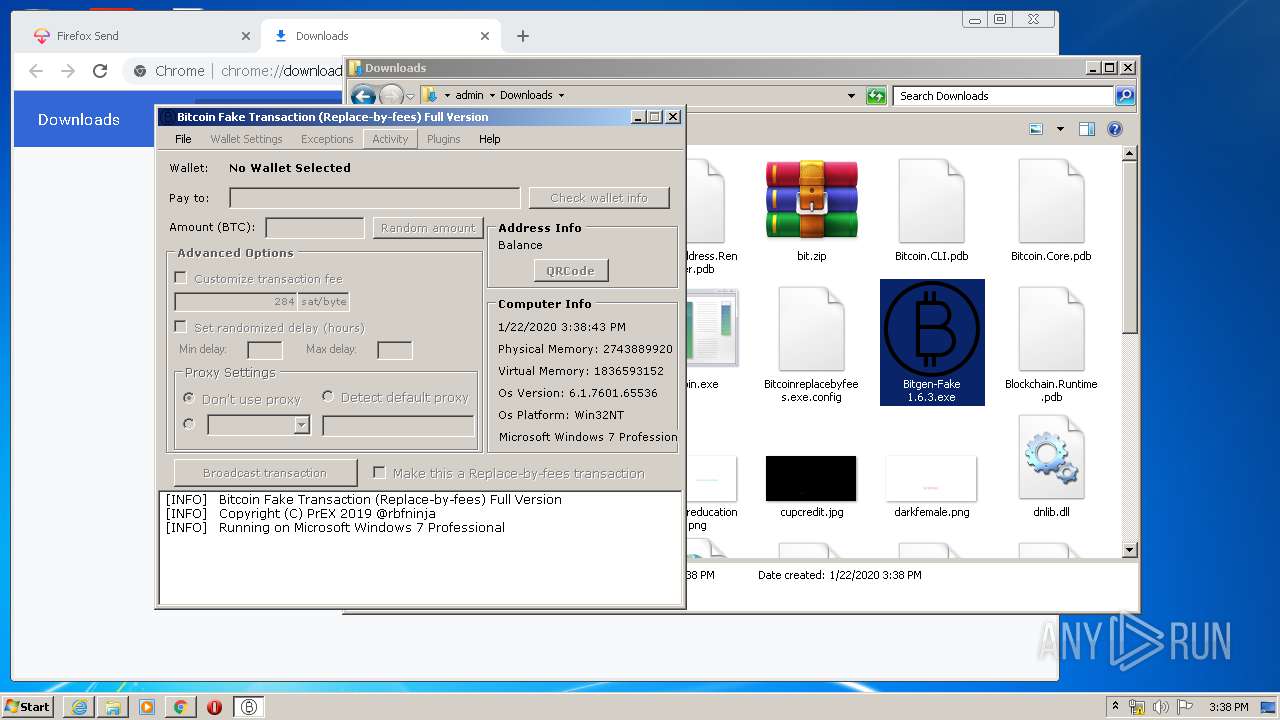Click Amount (BTC) field
The image size is (1280, 720).
click(x=315, y=228)
